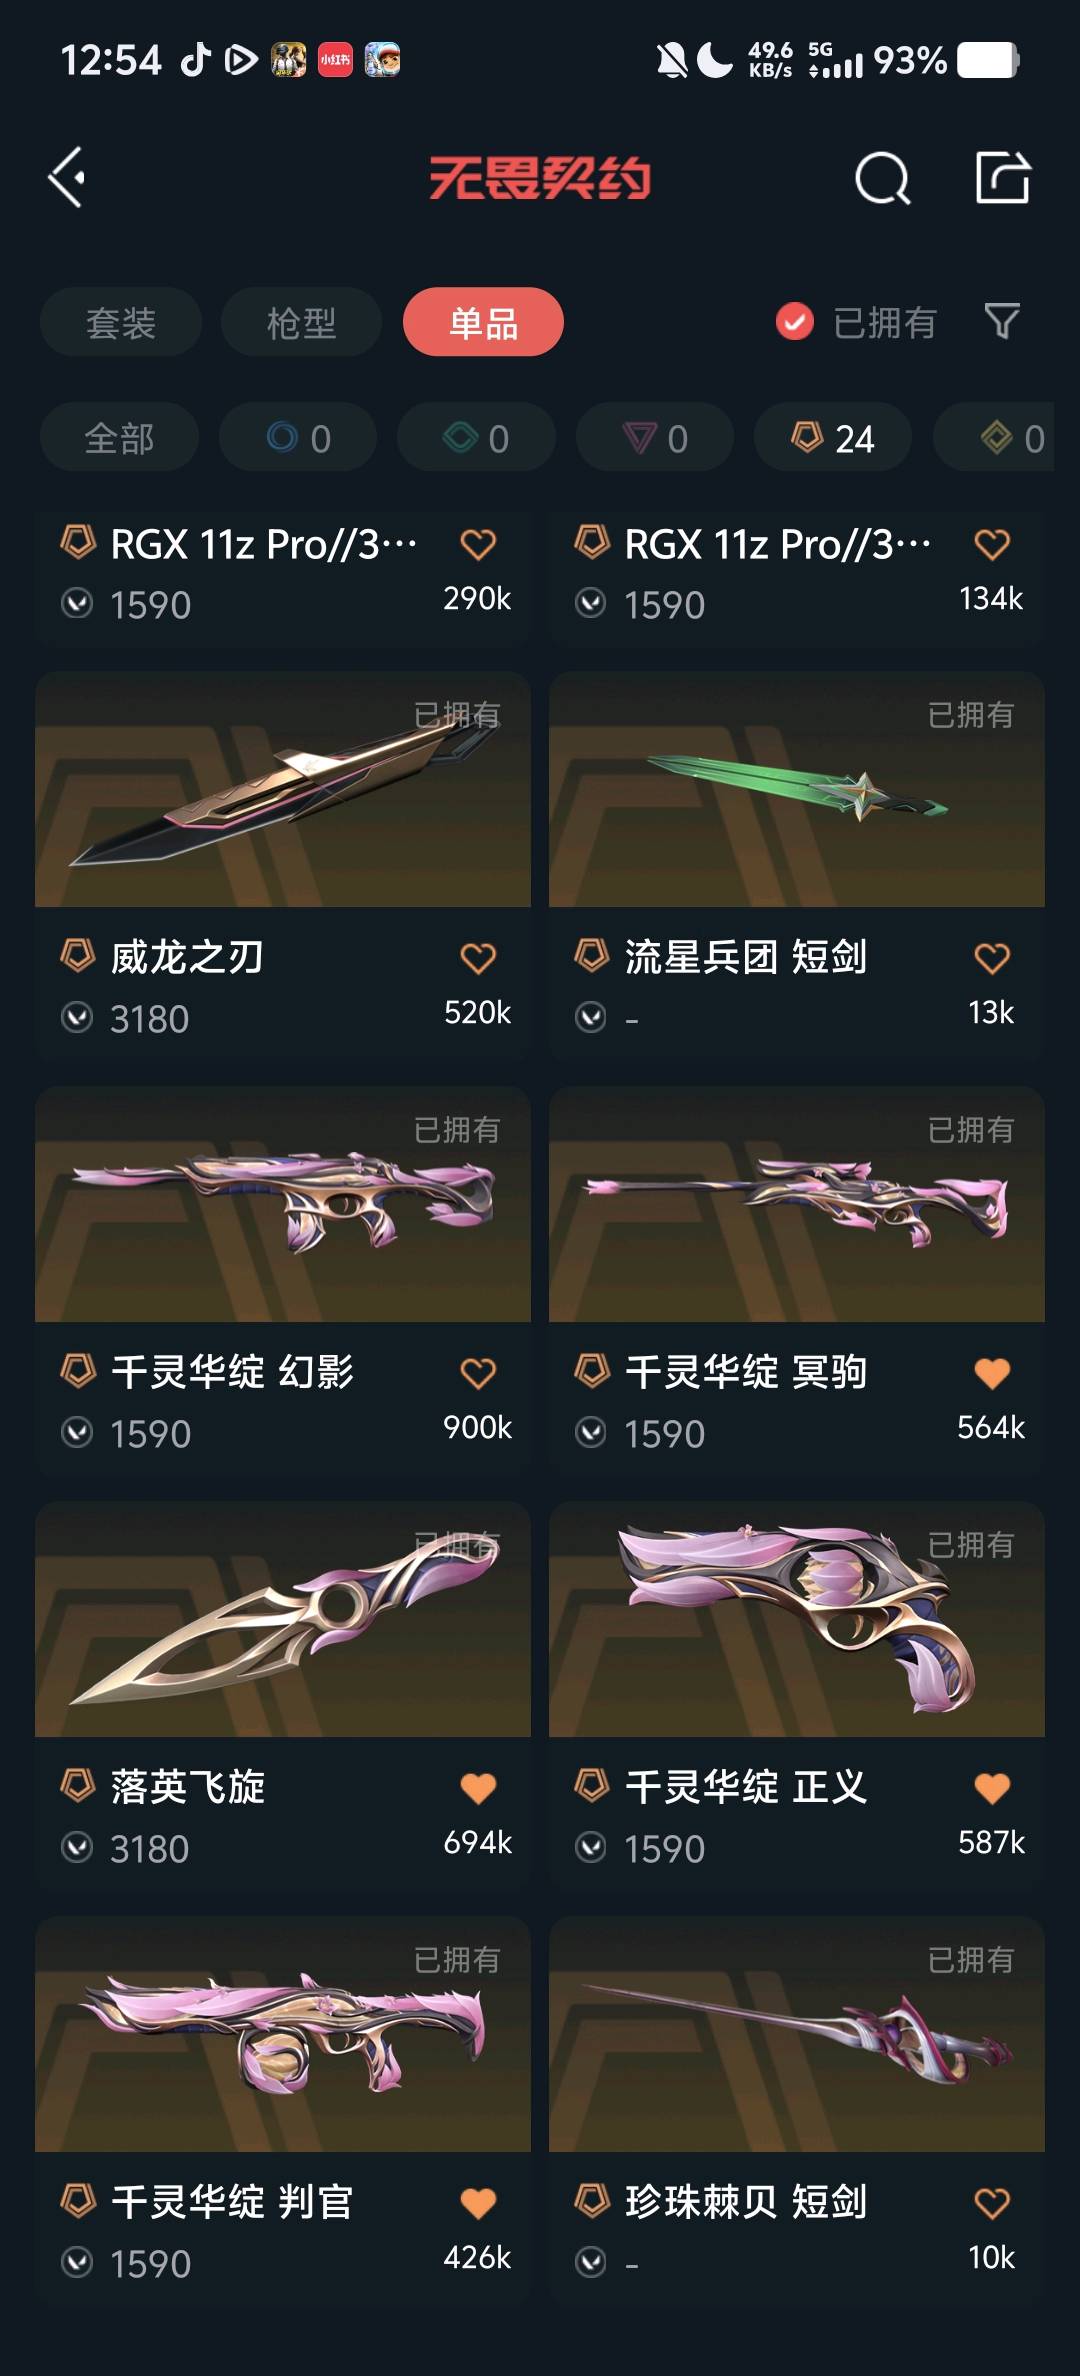Viewport: 1080px width, 2376px height.
Task: Filter by pink triangle tier icon
Action: [655, 437]
